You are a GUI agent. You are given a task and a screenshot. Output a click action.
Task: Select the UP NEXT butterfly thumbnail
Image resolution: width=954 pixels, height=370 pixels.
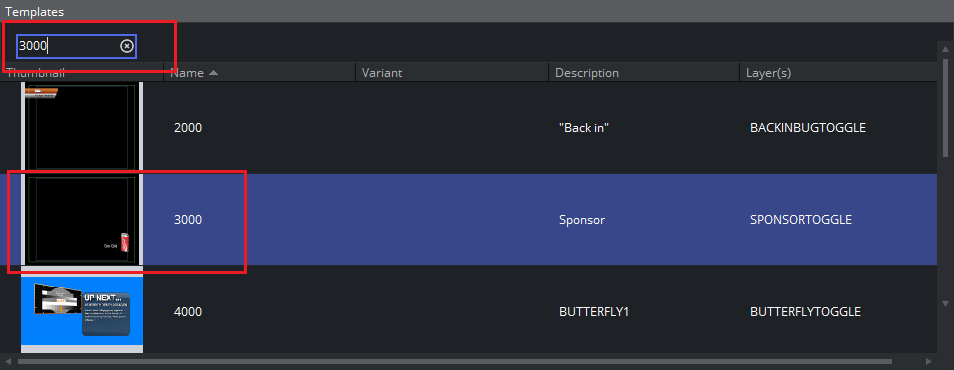point(82,311)
